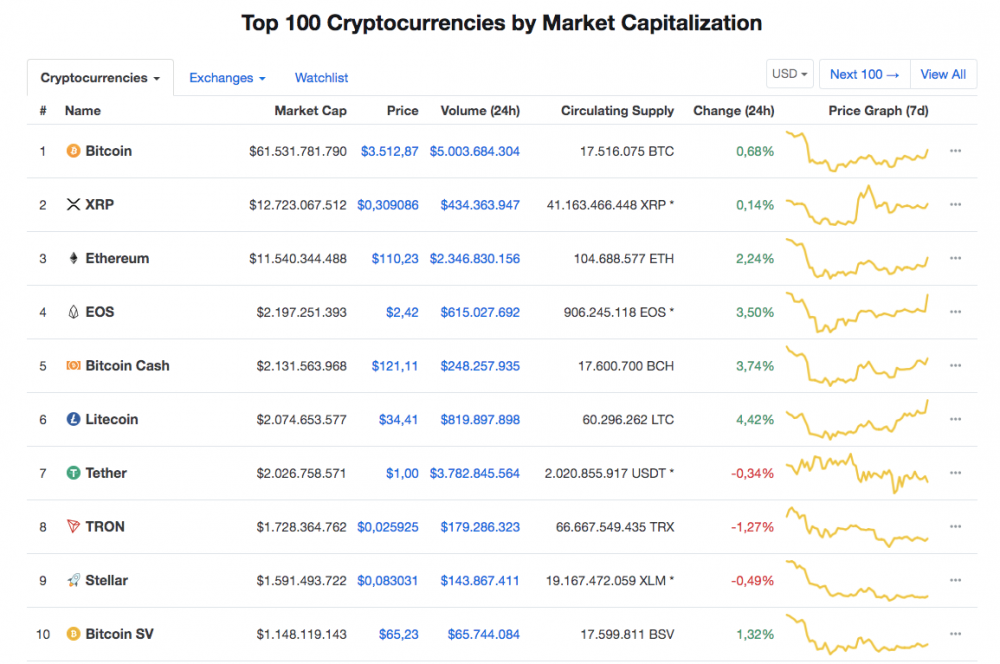The height and width of the screenshot is (664, 1000).
Task: Open Bitcoin's price link $3.512,87
Action: 389,151
